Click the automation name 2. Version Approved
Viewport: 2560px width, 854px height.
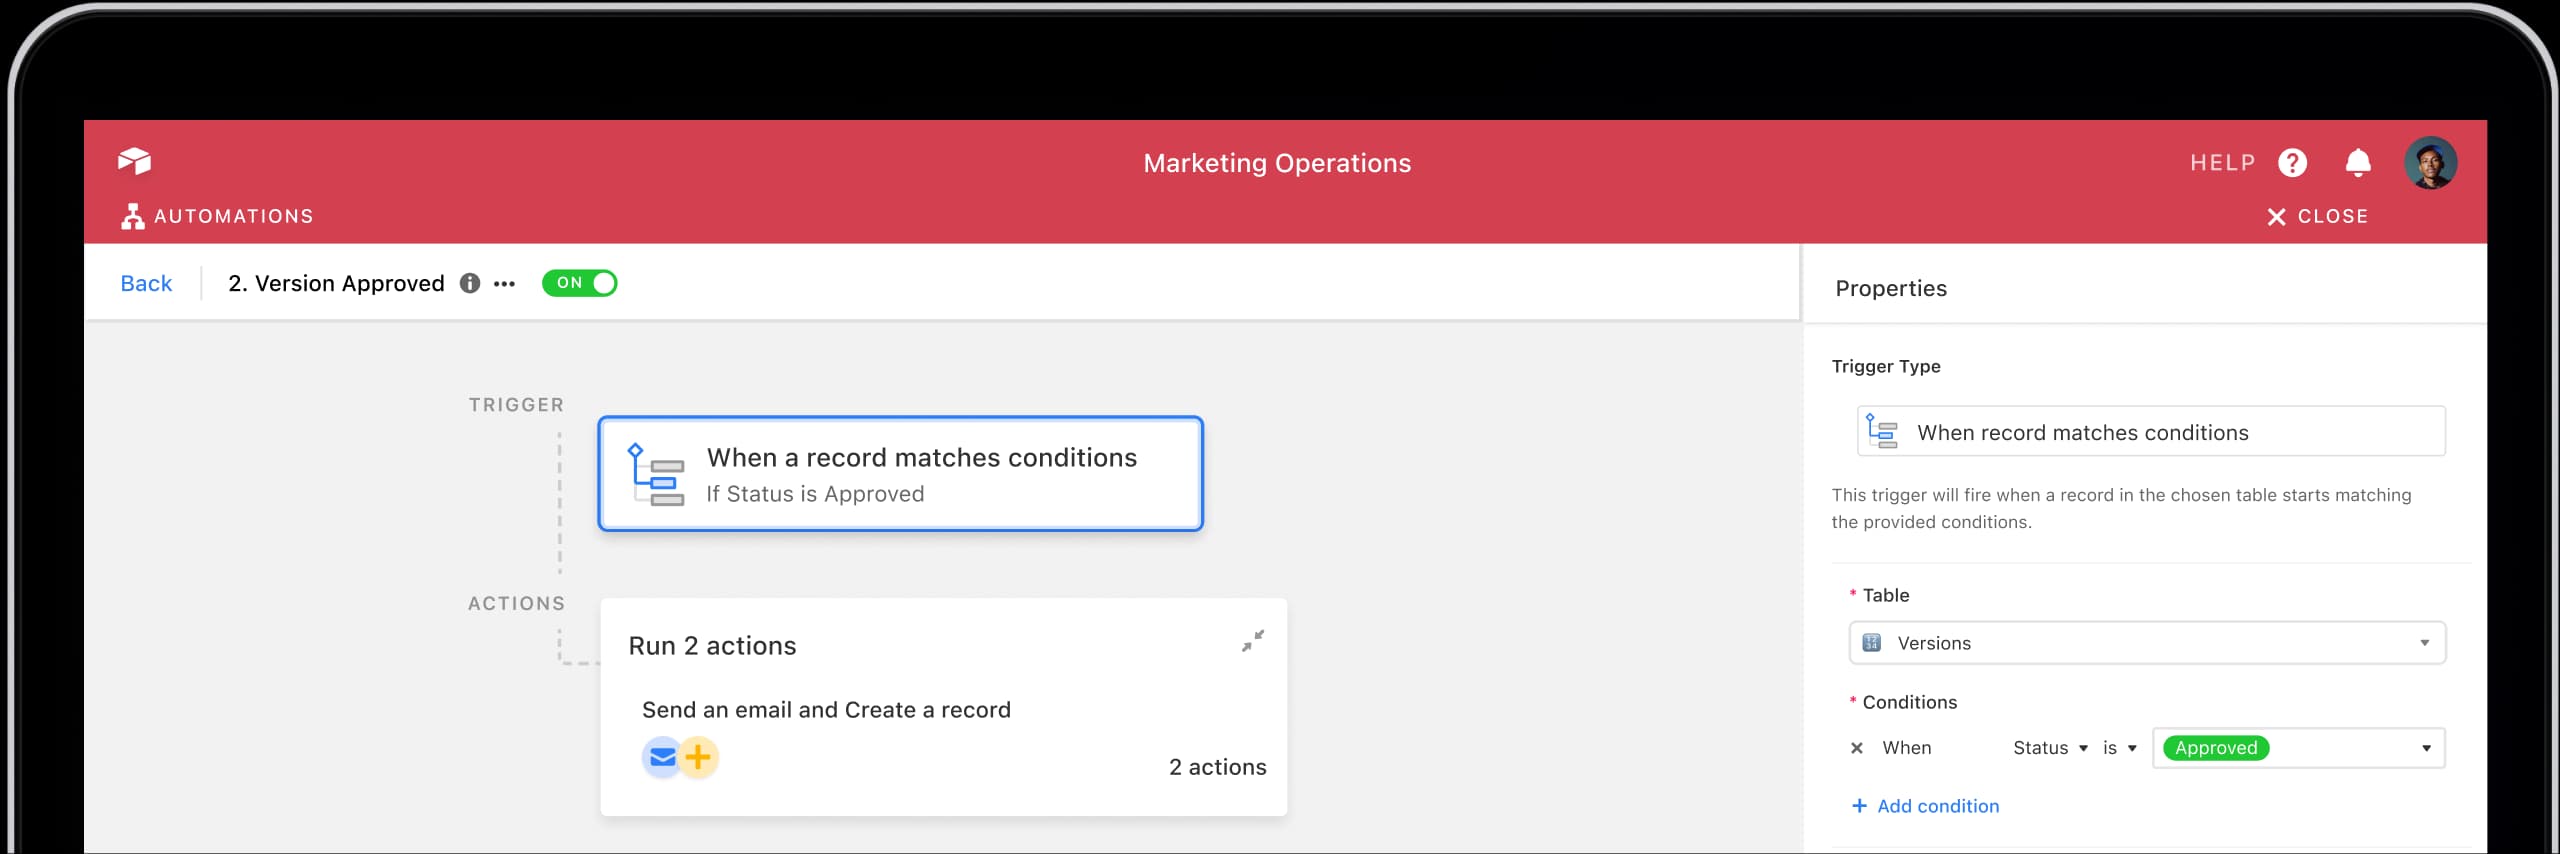pos(336,283)
